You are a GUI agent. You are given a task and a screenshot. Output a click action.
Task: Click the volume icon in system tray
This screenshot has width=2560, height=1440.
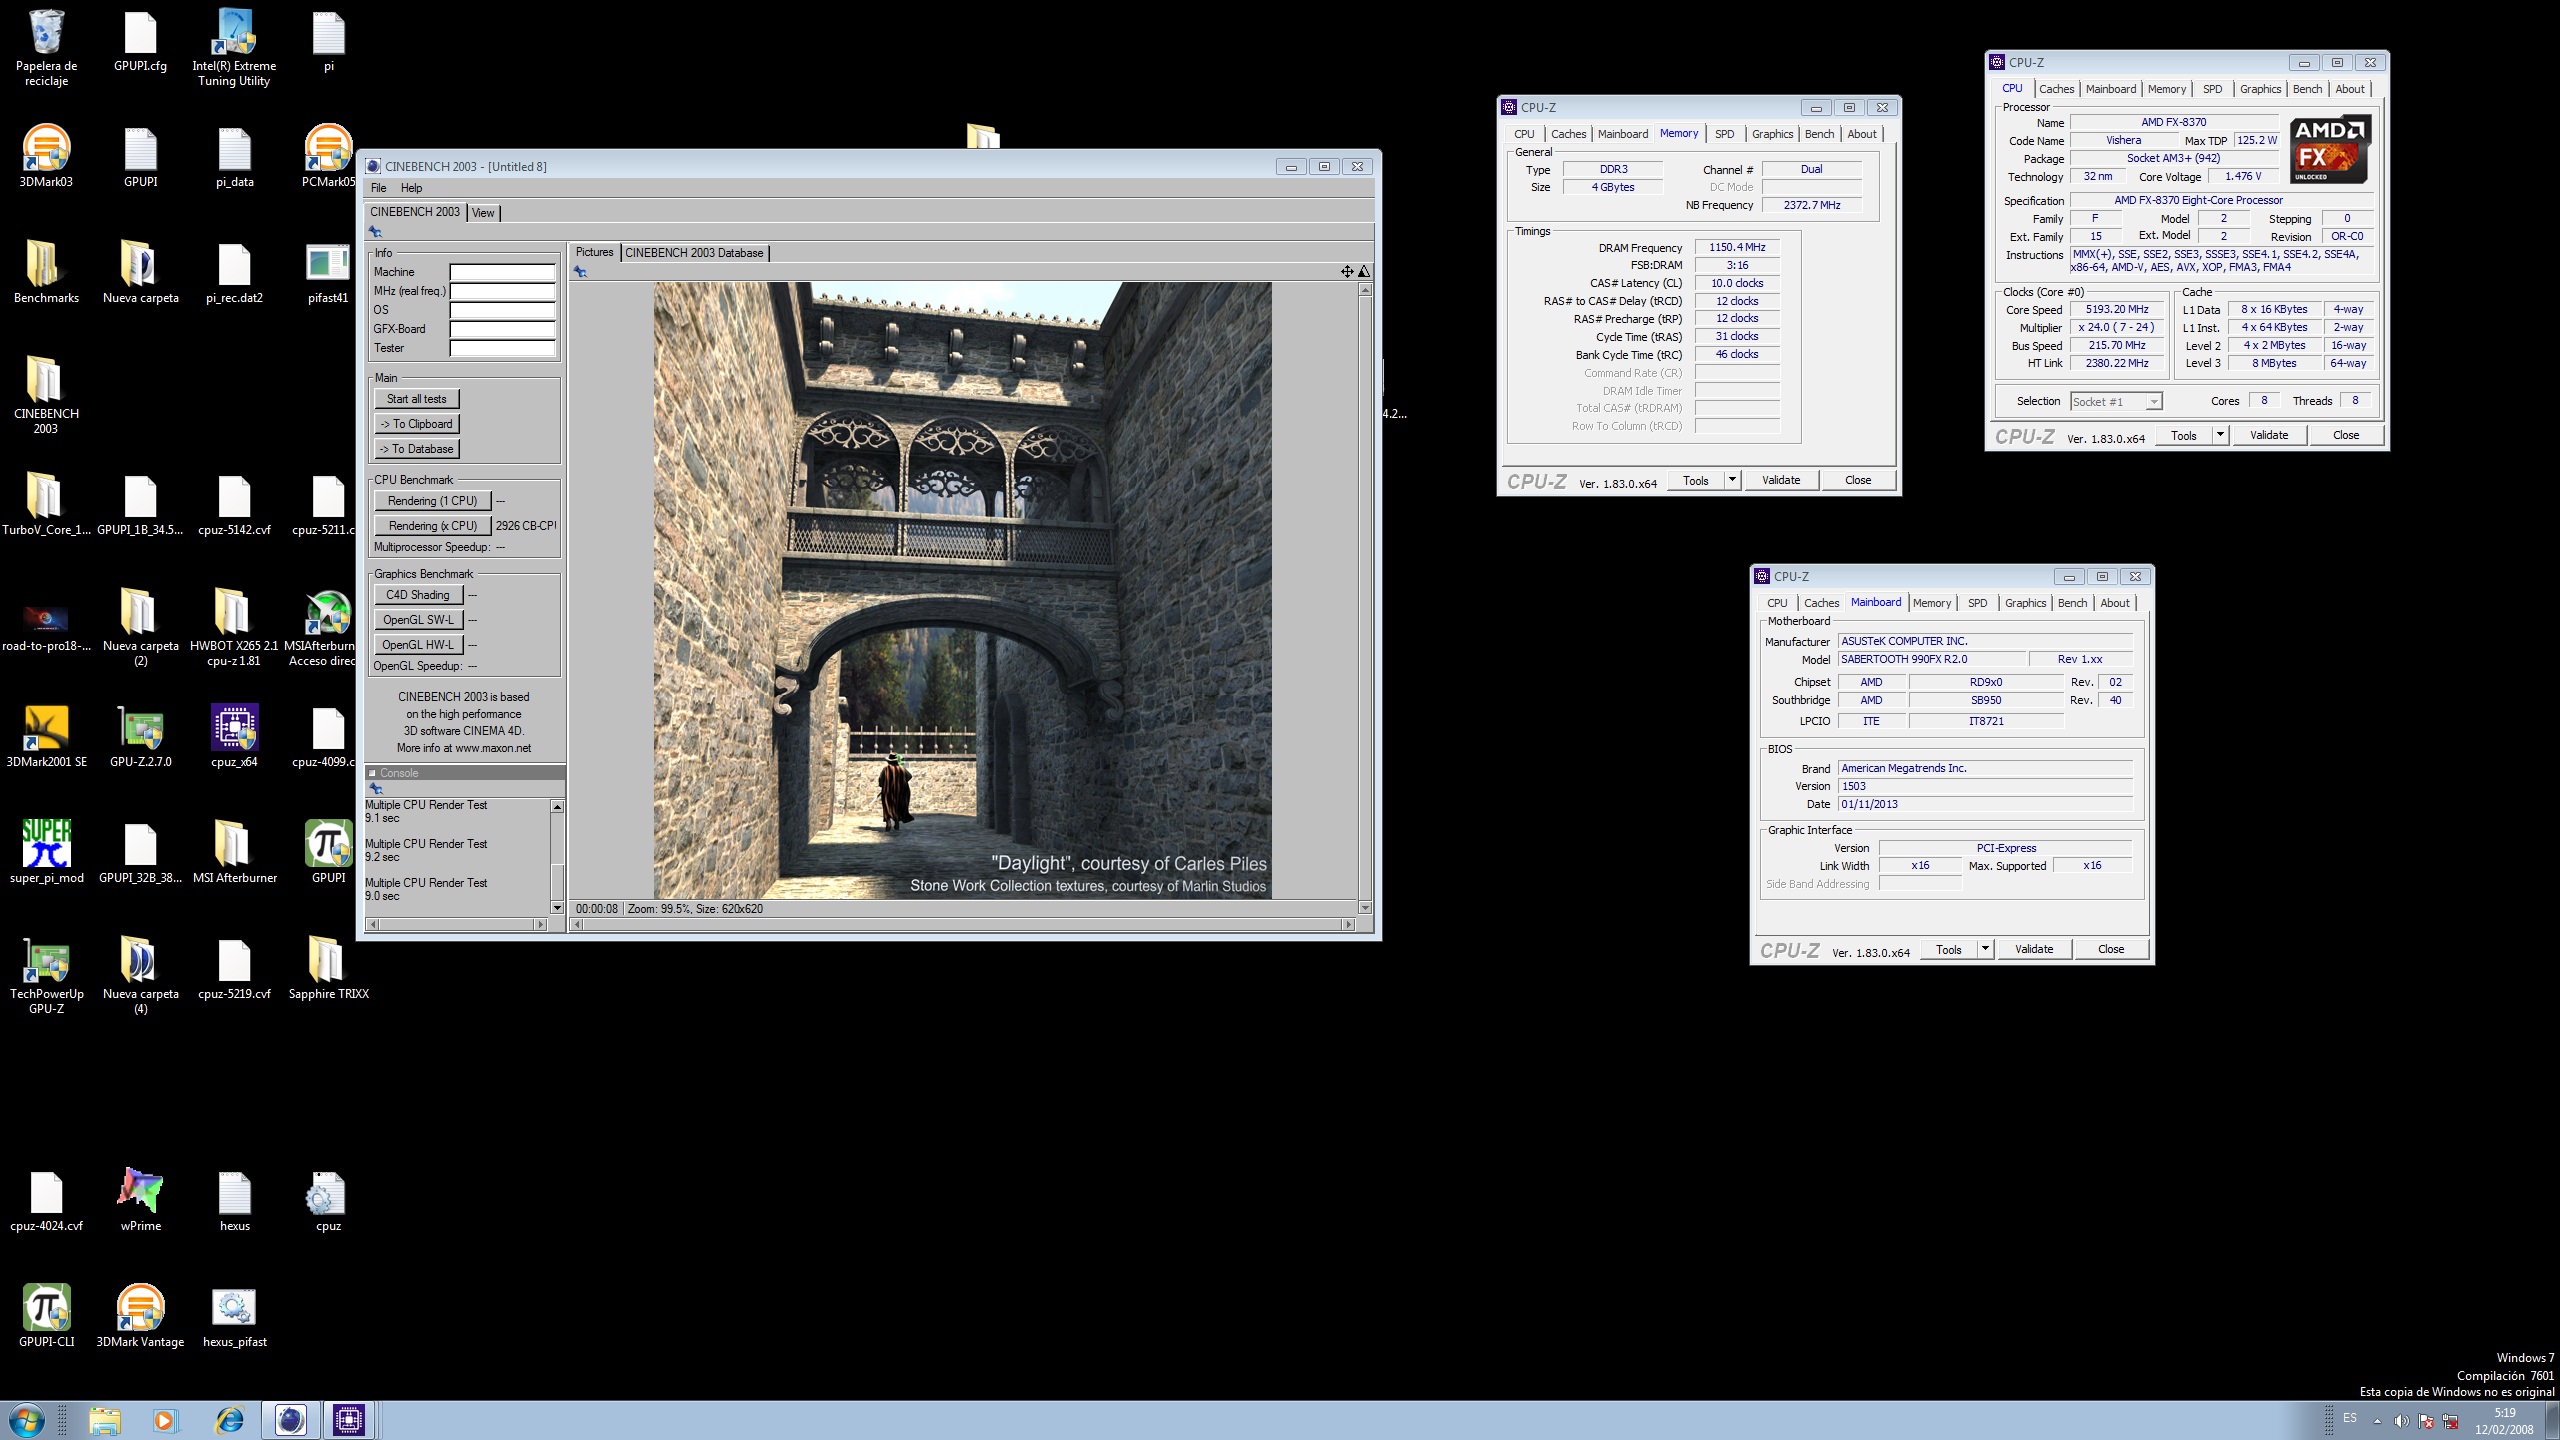2401,1422
